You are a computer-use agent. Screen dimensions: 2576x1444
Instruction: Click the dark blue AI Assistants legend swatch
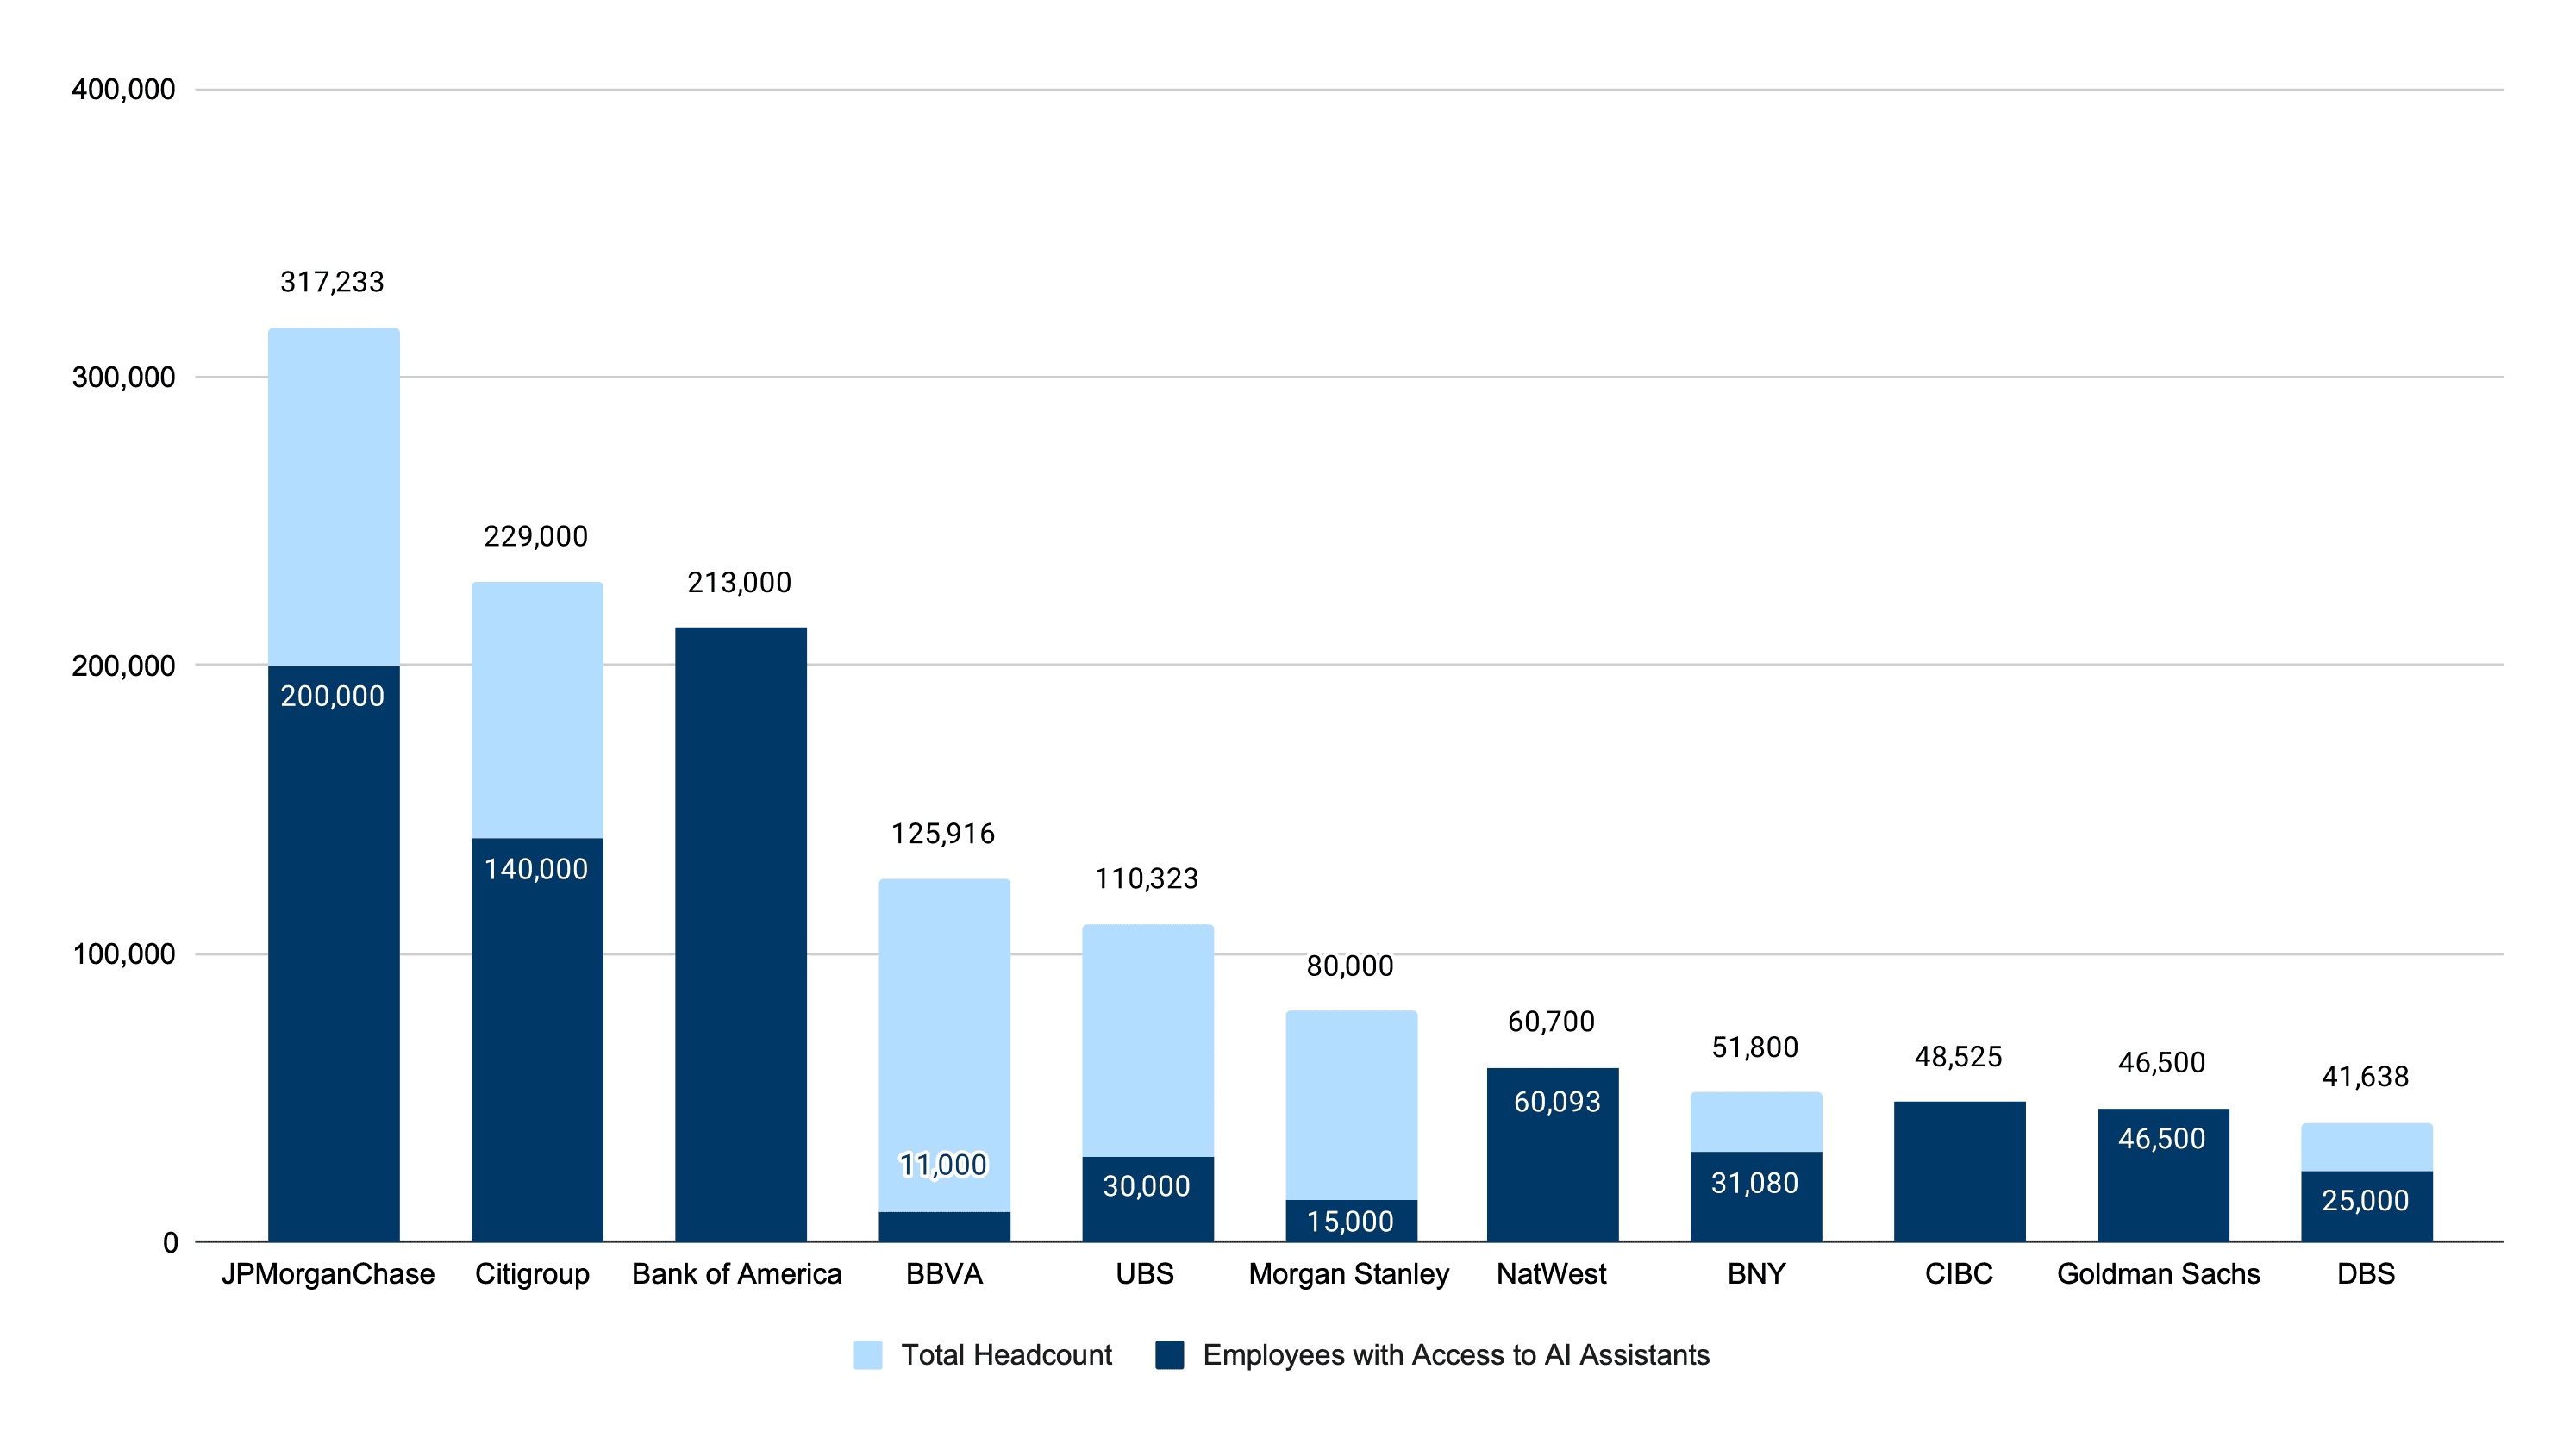point(1169,1355)
